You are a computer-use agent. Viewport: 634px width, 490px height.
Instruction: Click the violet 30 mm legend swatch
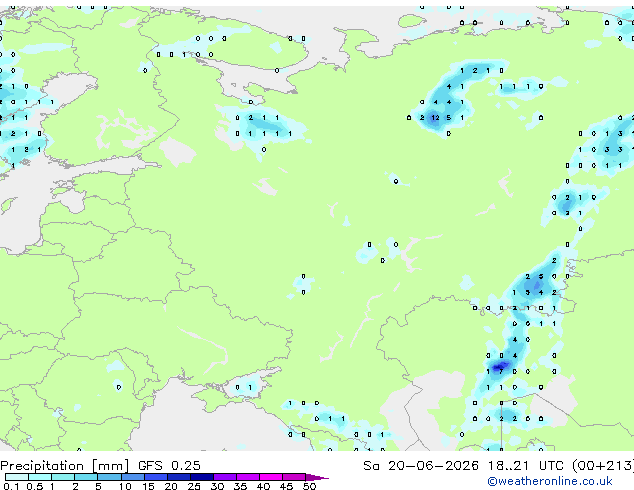point(225,477)
